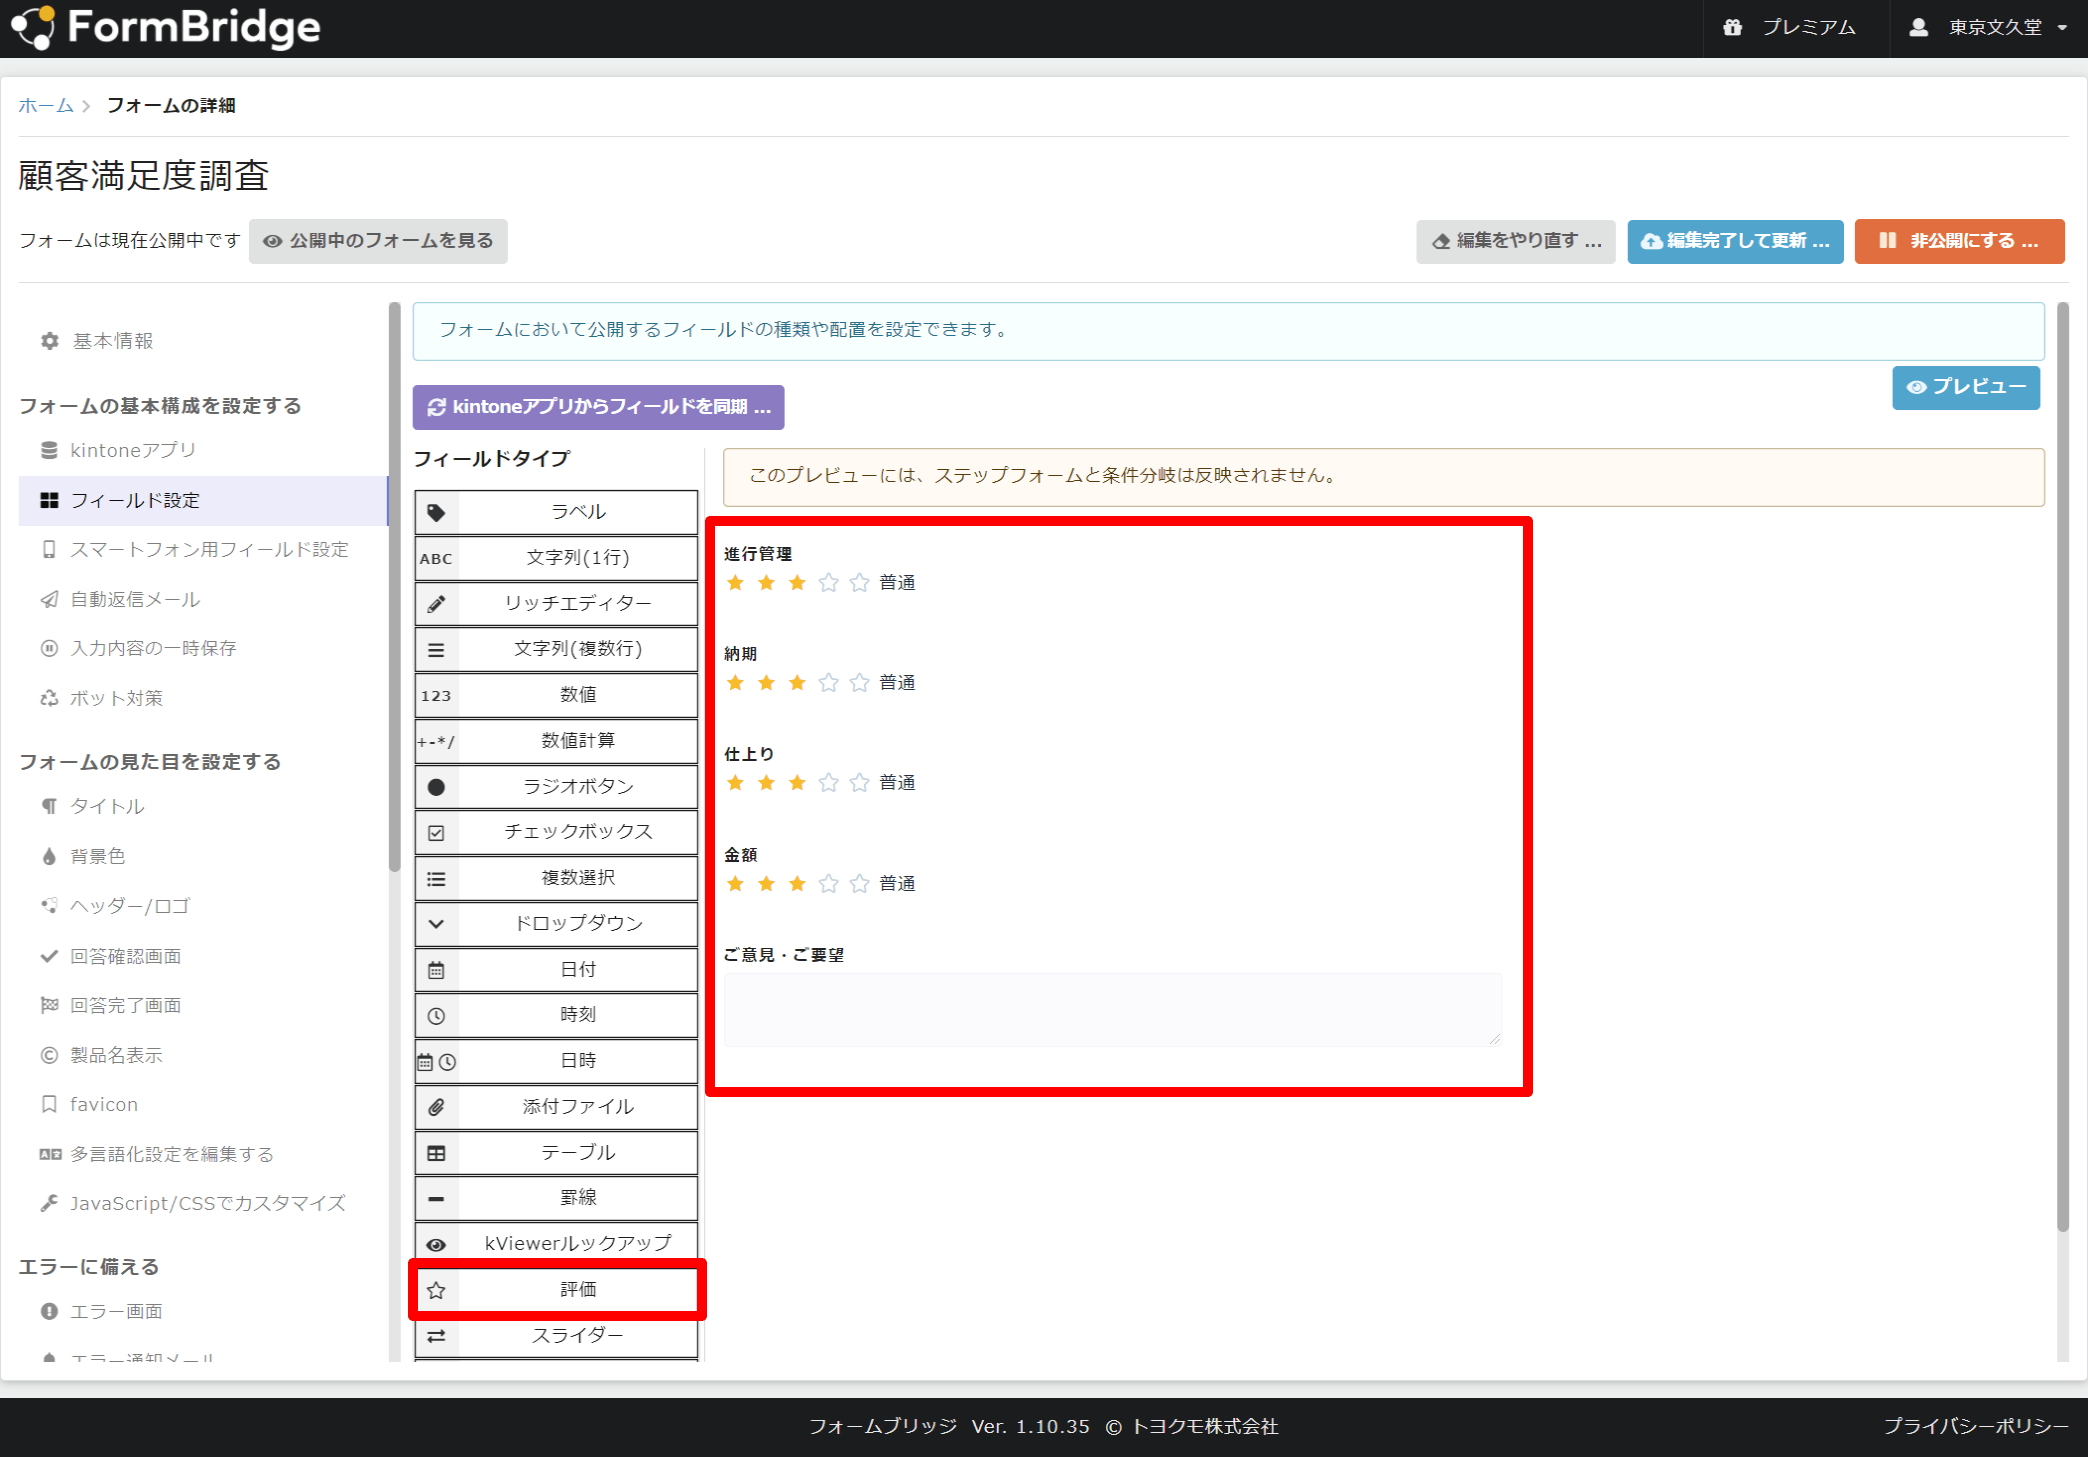Select the ラジオボタン field type
This screenshot has height=1457, width=2088.
577,787
